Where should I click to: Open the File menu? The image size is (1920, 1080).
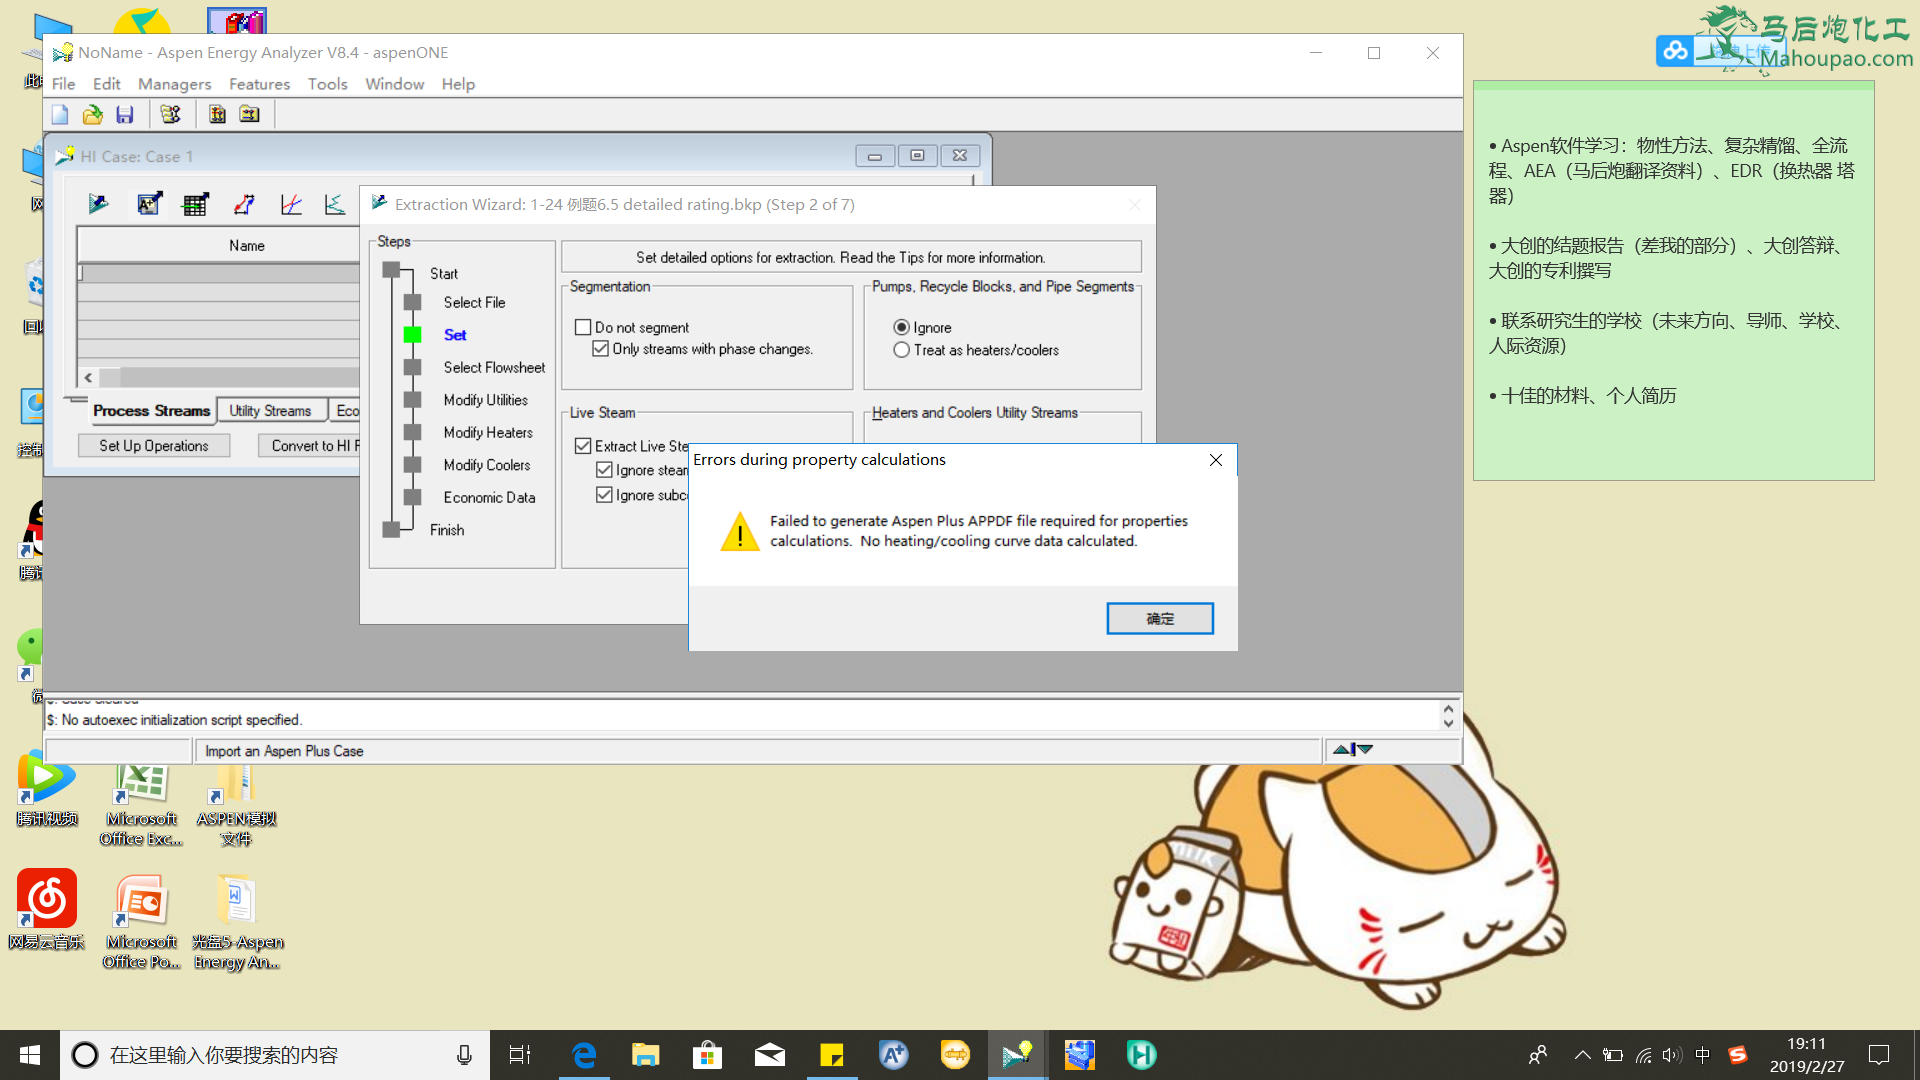click(x=63, y=84)
